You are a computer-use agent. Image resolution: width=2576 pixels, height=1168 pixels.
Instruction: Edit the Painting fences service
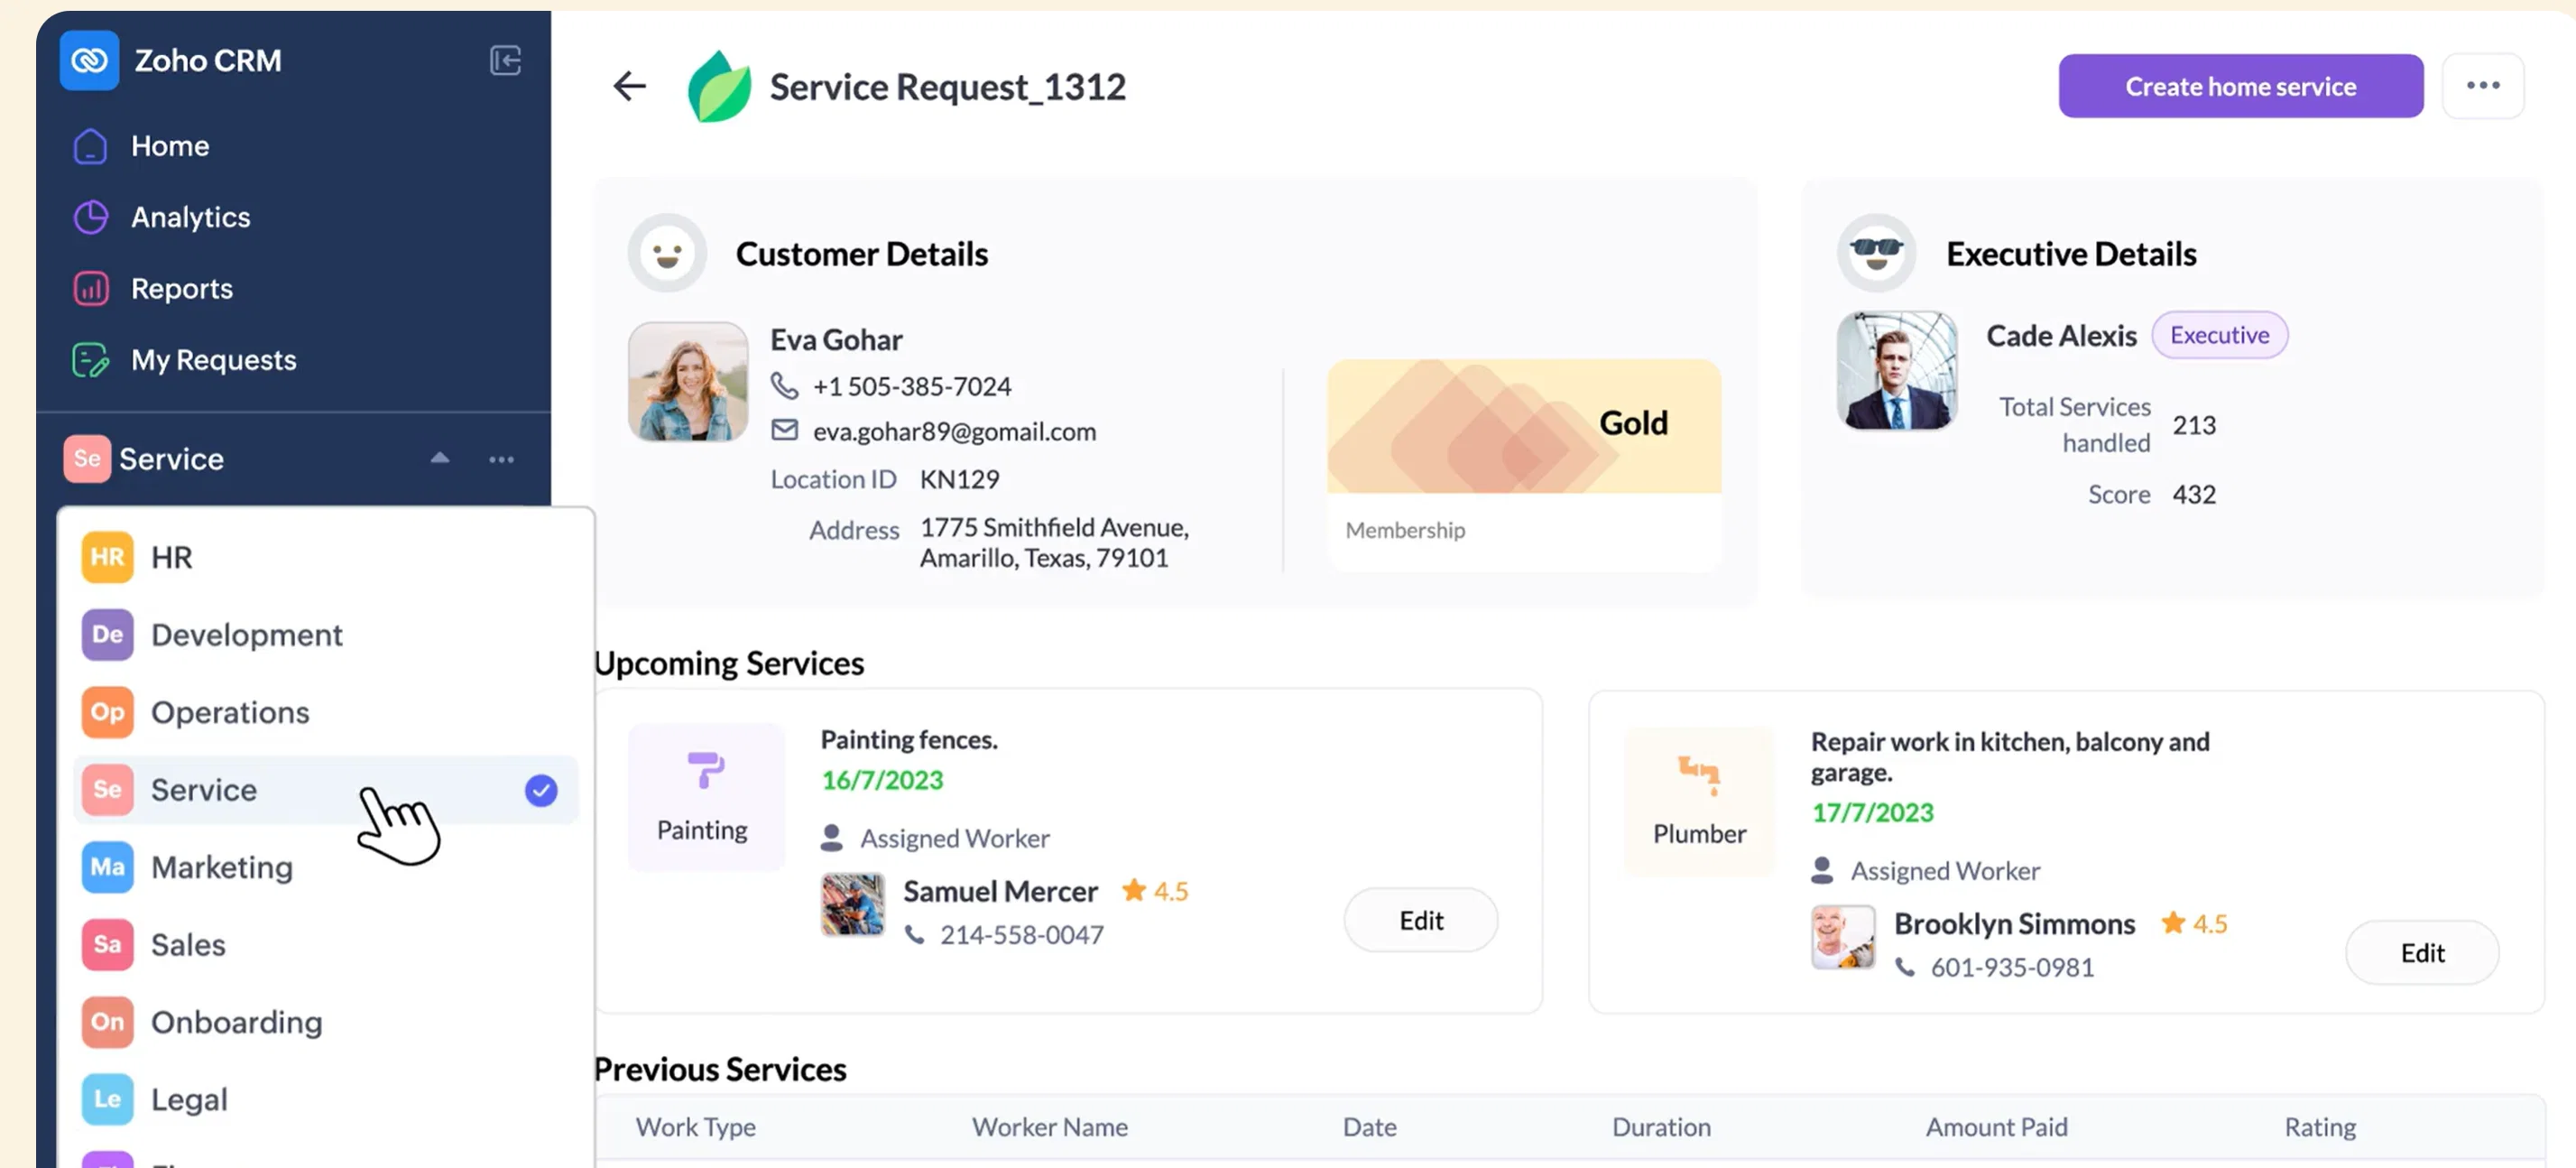[1420, 920]
